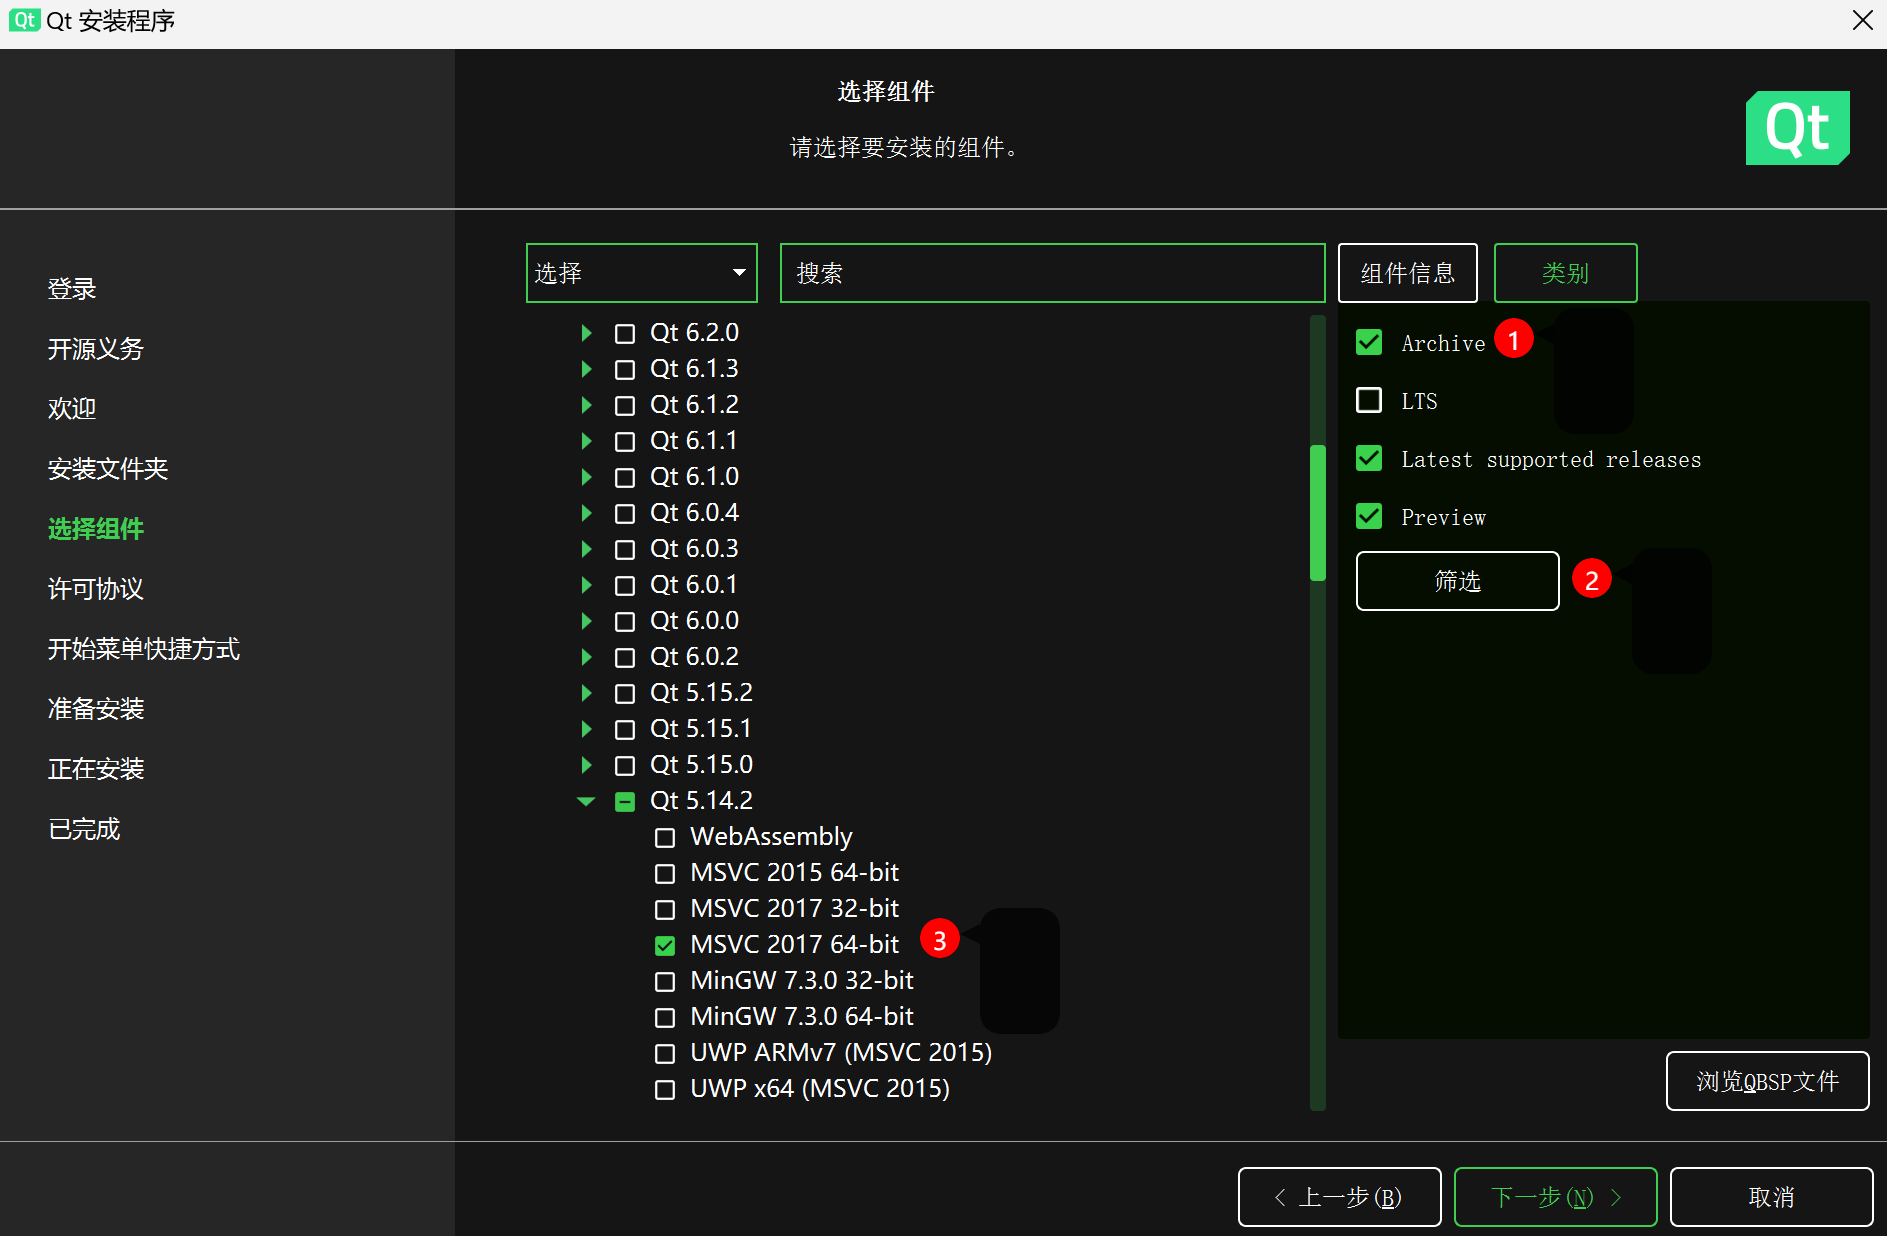
Task: Select the WebAssembly row label
Action: 771,837
